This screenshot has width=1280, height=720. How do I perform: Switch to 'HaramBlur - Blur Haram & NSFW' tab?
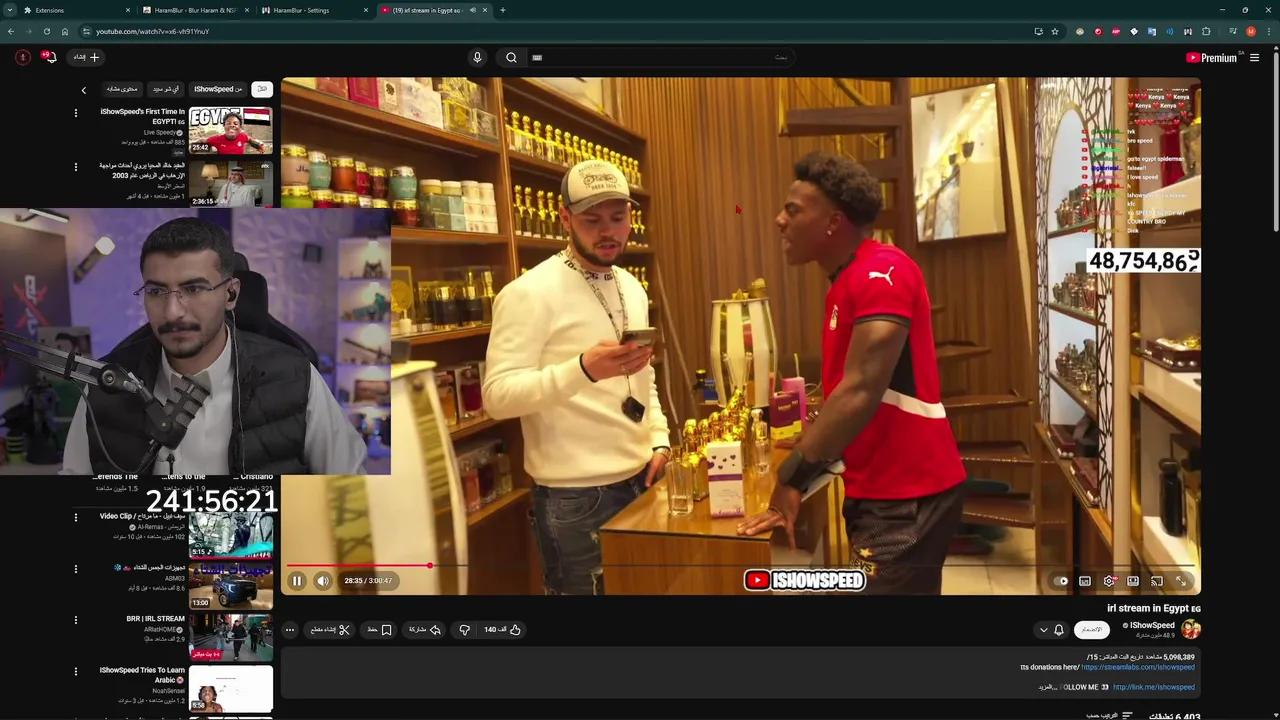tap(195, 10)
